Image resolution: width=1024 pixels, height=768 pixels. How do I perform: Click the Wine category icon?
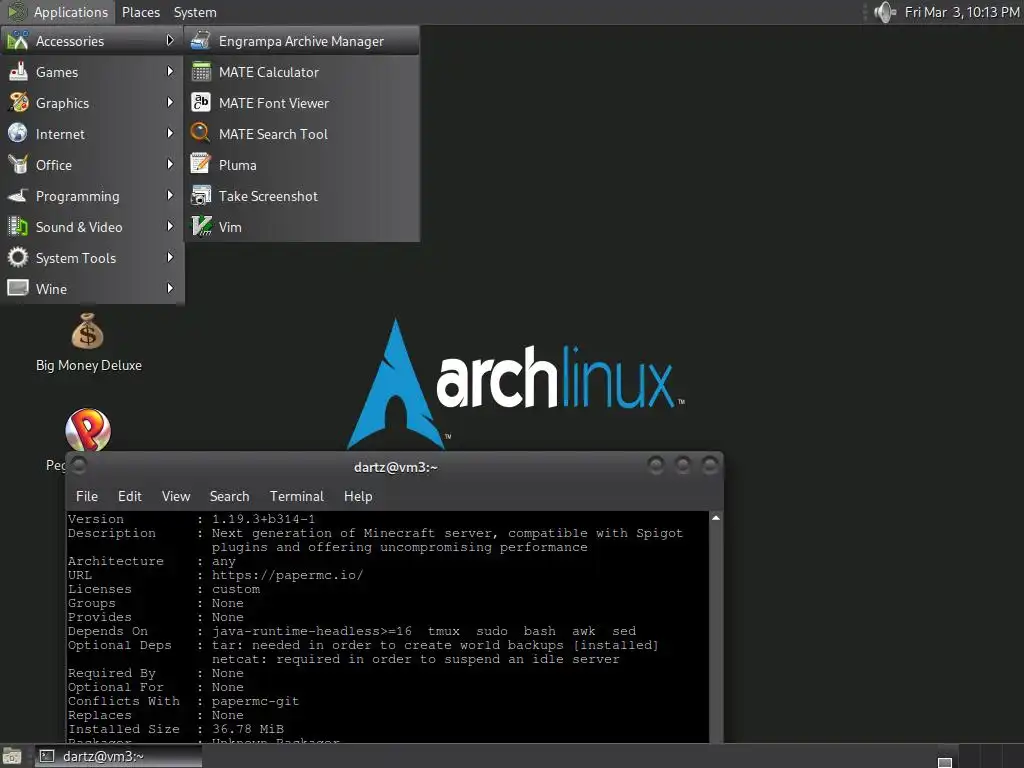(x=18, y=288)
